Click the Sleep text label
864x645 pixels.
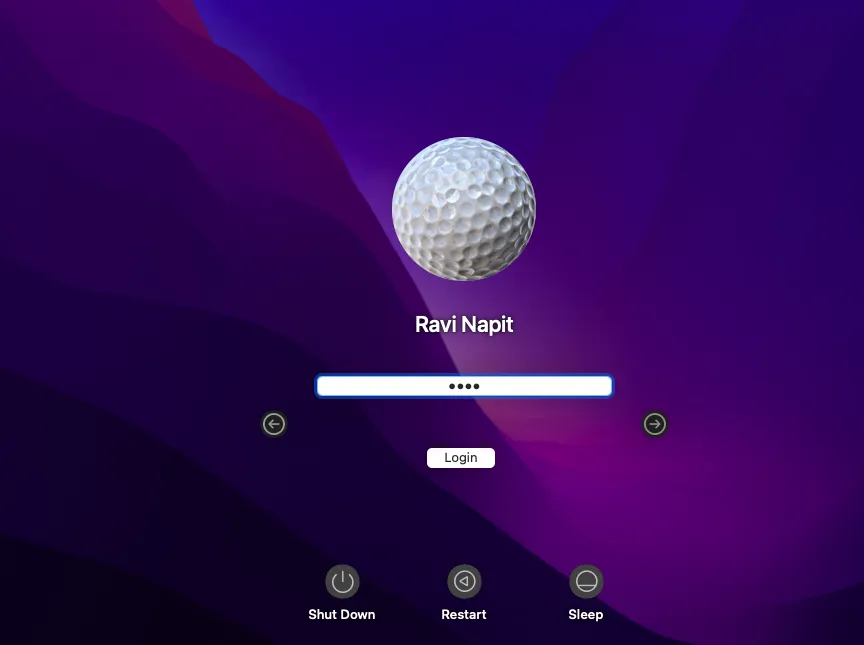(x=586, y=614)
